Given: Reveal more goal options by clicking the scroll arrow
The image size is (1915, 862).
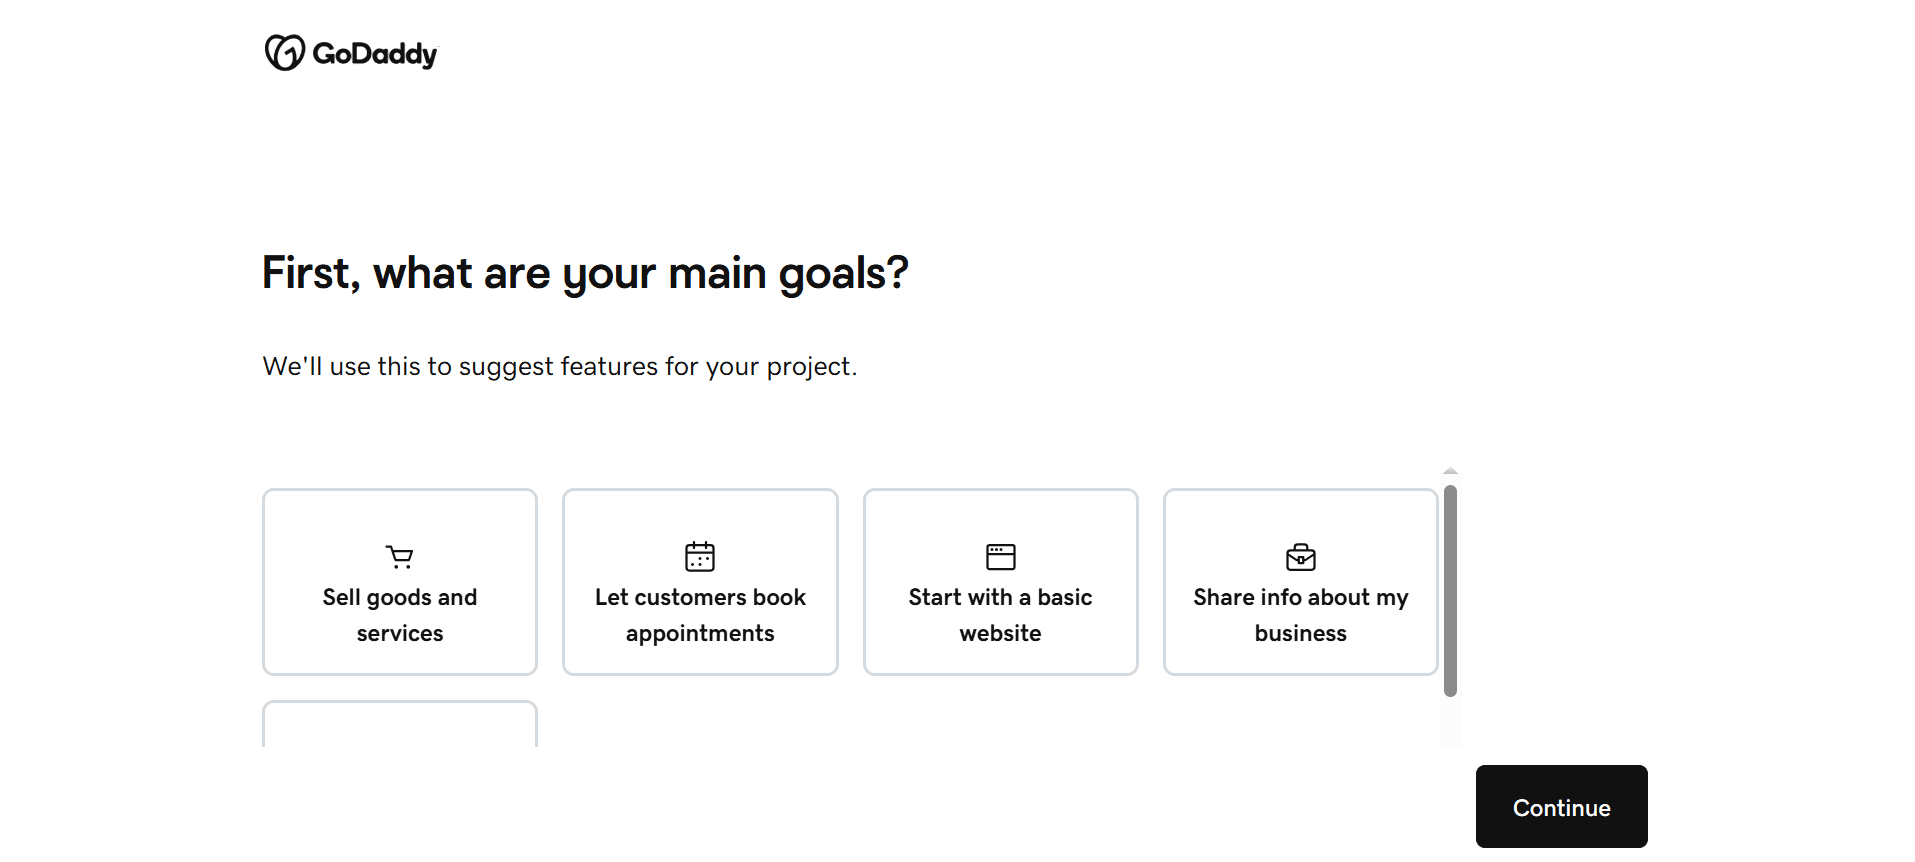Looking at the screenshot, I should click(1450, 471).
